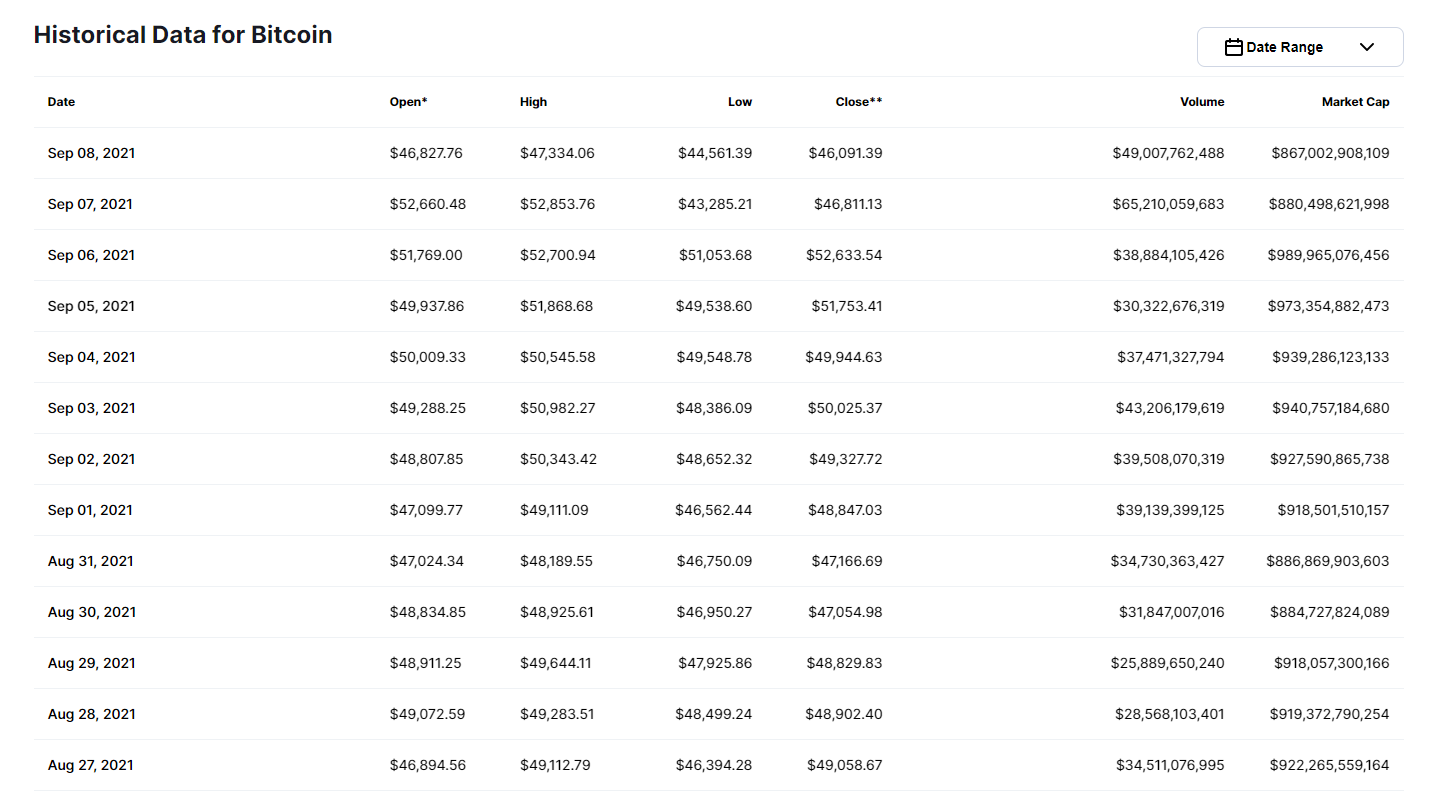1443x799 pixels.
Task: Click the Open* column header
Action: 409,102
